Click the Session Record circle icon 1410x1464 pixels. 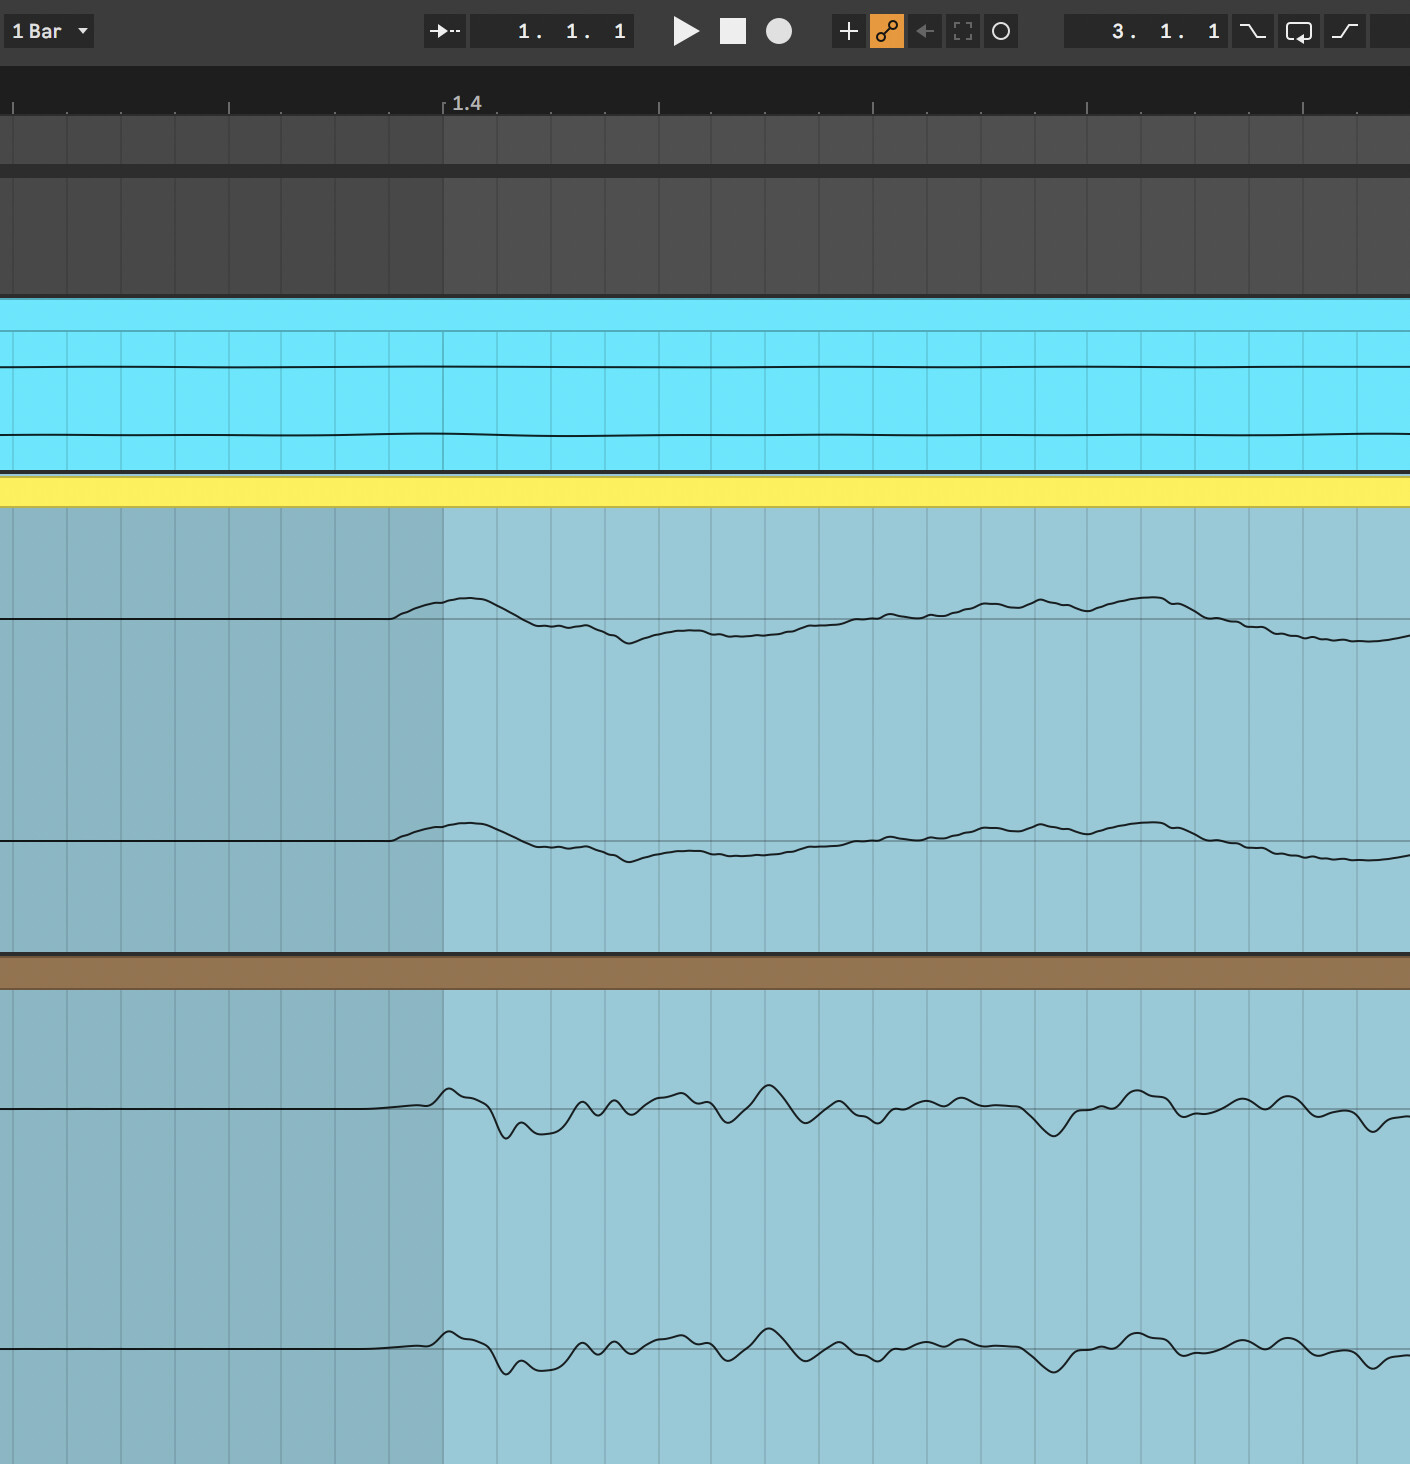[x=1000, y=31]
